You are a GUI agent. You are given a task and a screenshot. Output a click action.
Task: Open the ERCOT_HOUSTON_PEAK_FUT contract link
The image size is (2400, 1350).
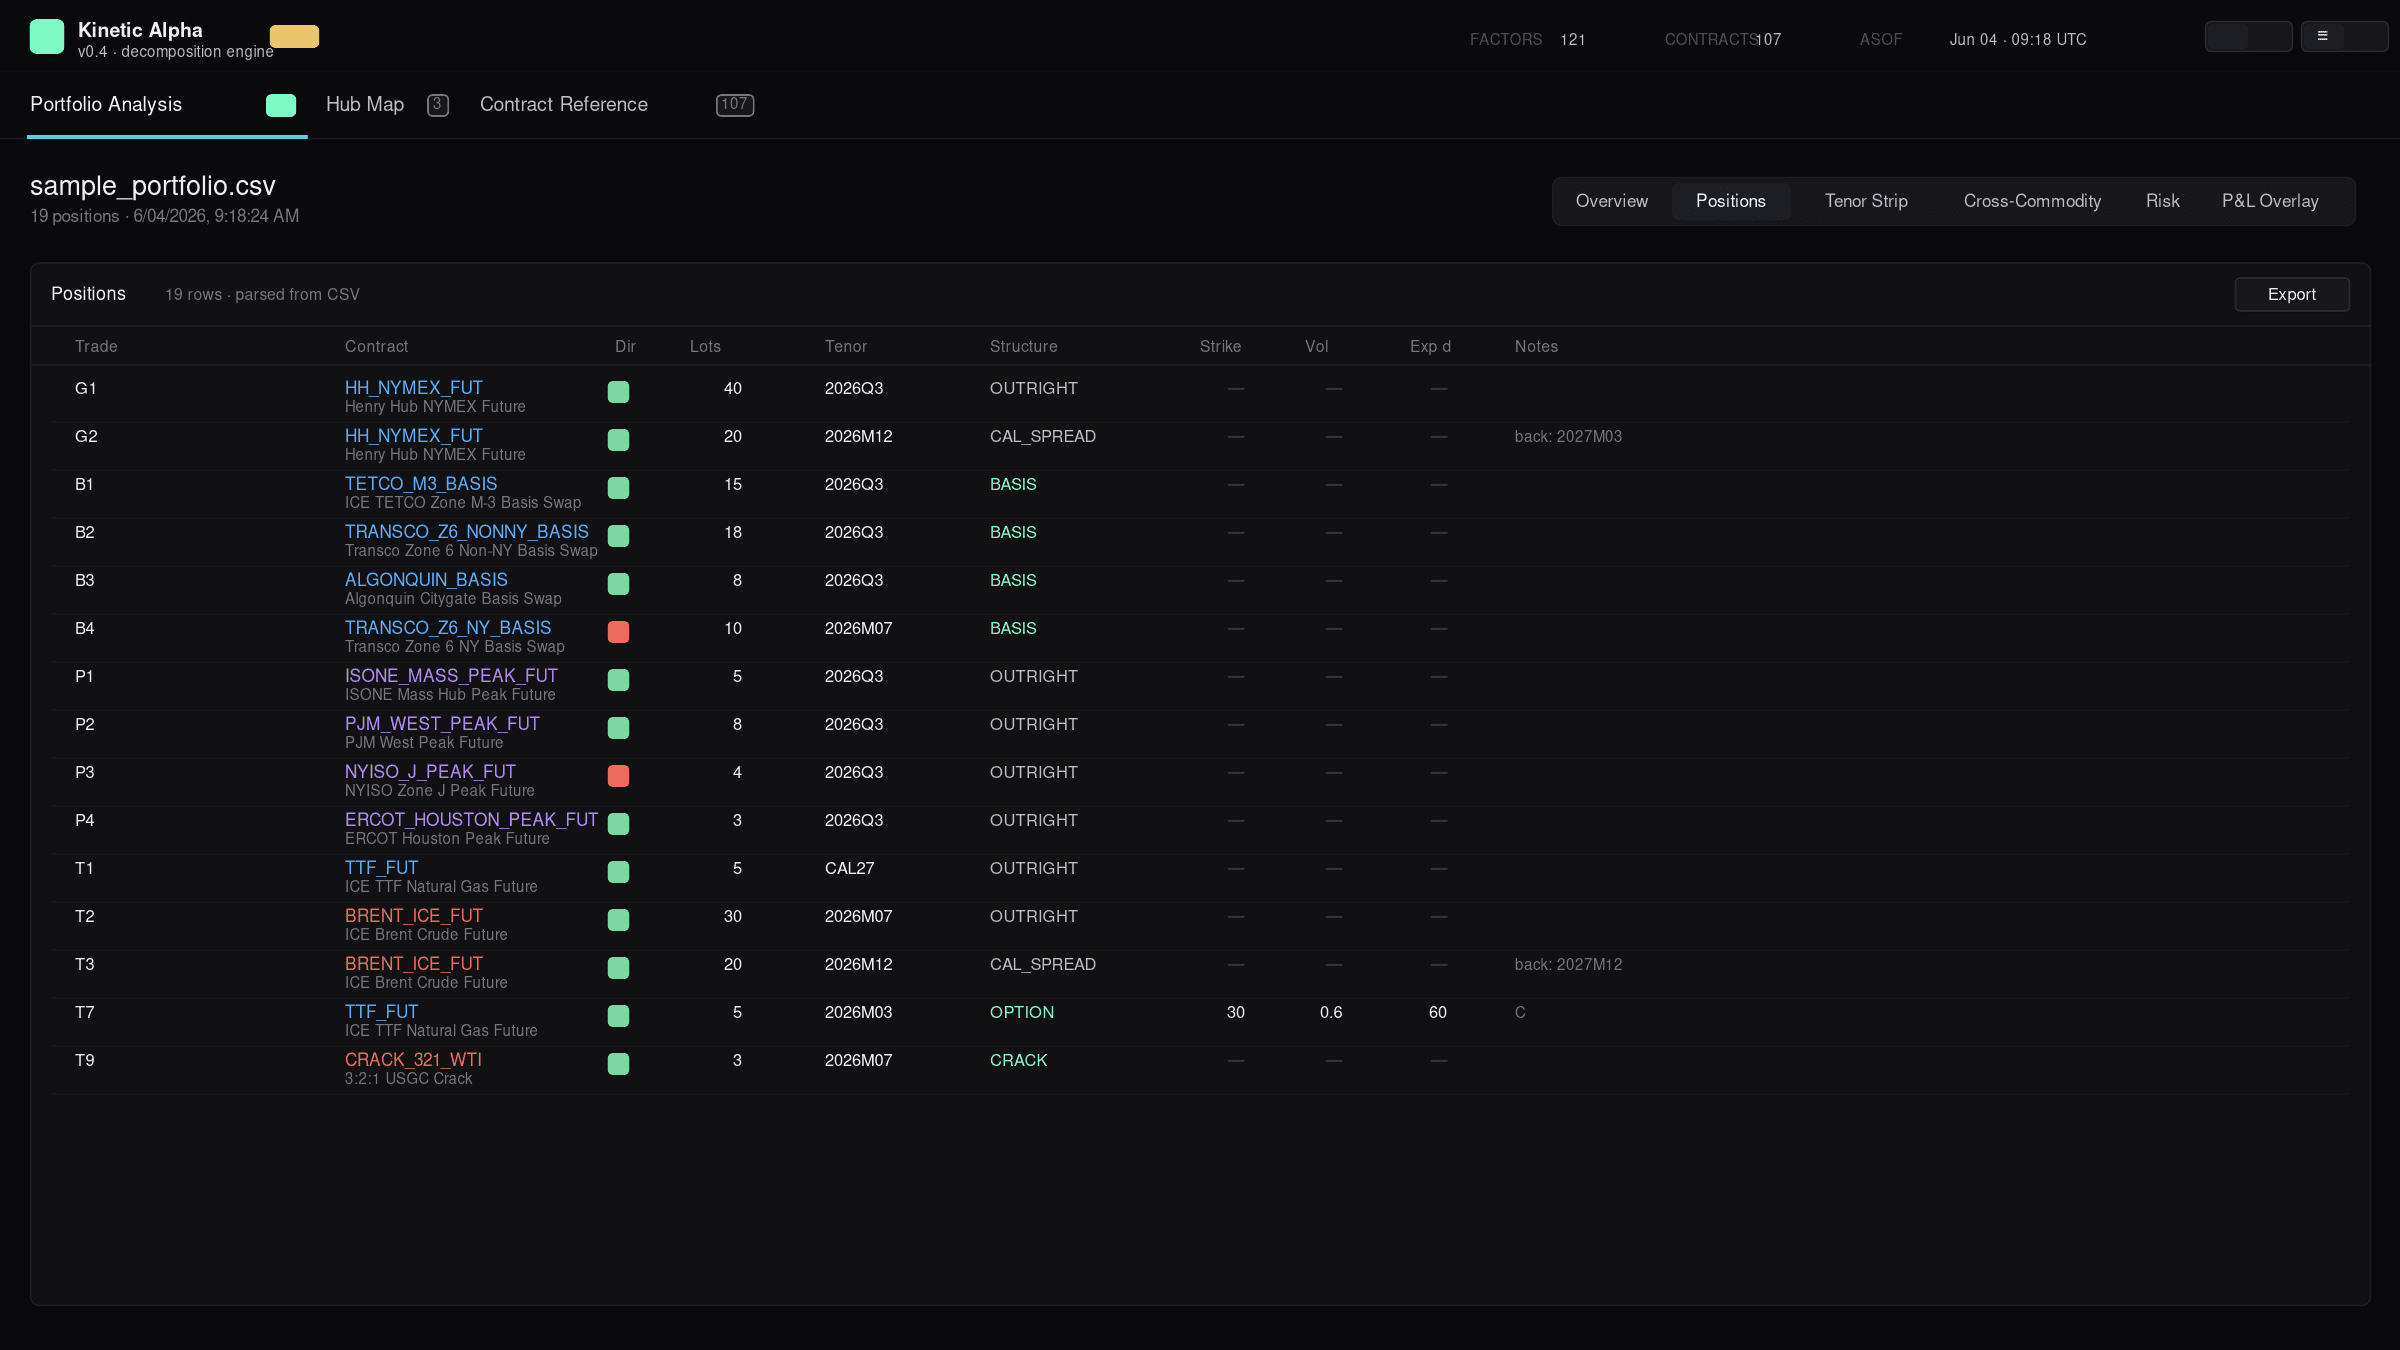click(x=471, y=820)
